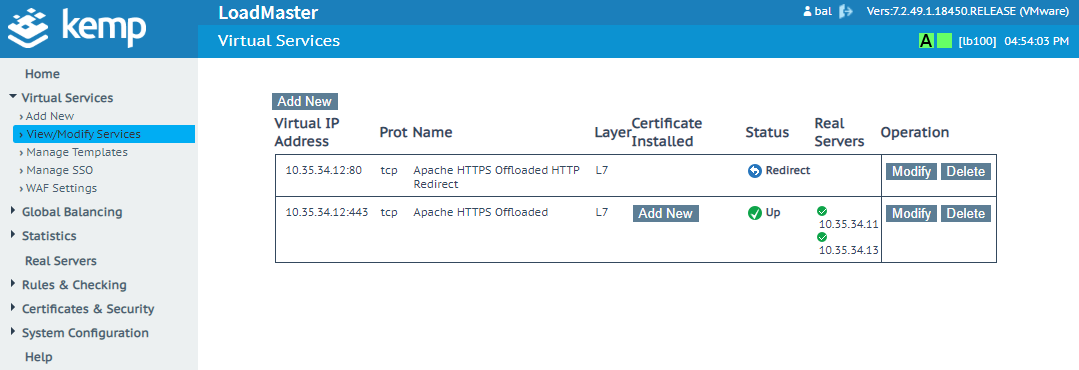Image resolution: width=1079 pixels, height=370 pixels.
Task: Click green check icon for server 10.35.34.11
Action: pos(822,211)
